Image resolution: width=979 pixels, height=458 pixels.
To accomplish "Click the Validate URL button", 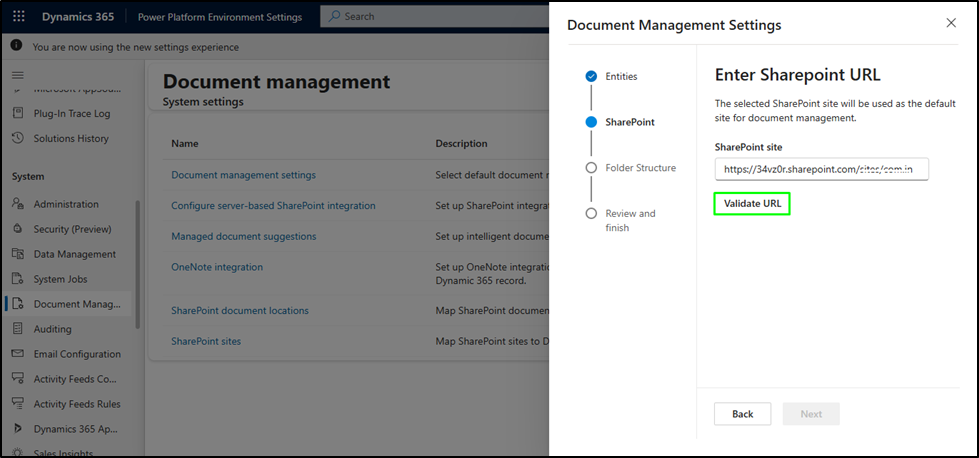I will 752,204.
